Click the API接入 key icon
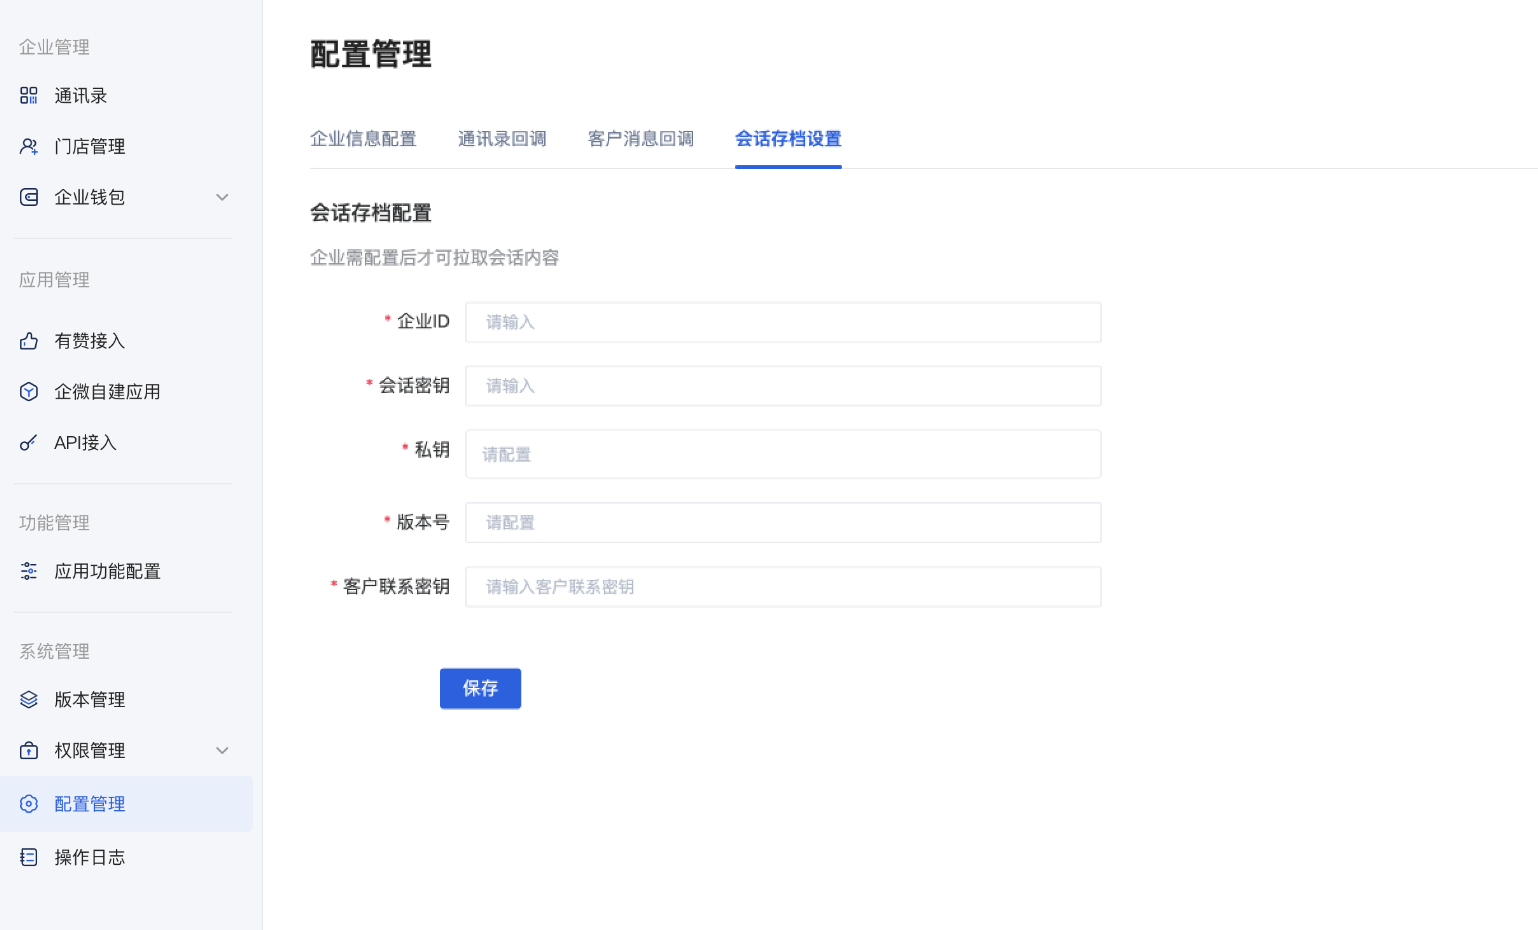 click(29, 443)
